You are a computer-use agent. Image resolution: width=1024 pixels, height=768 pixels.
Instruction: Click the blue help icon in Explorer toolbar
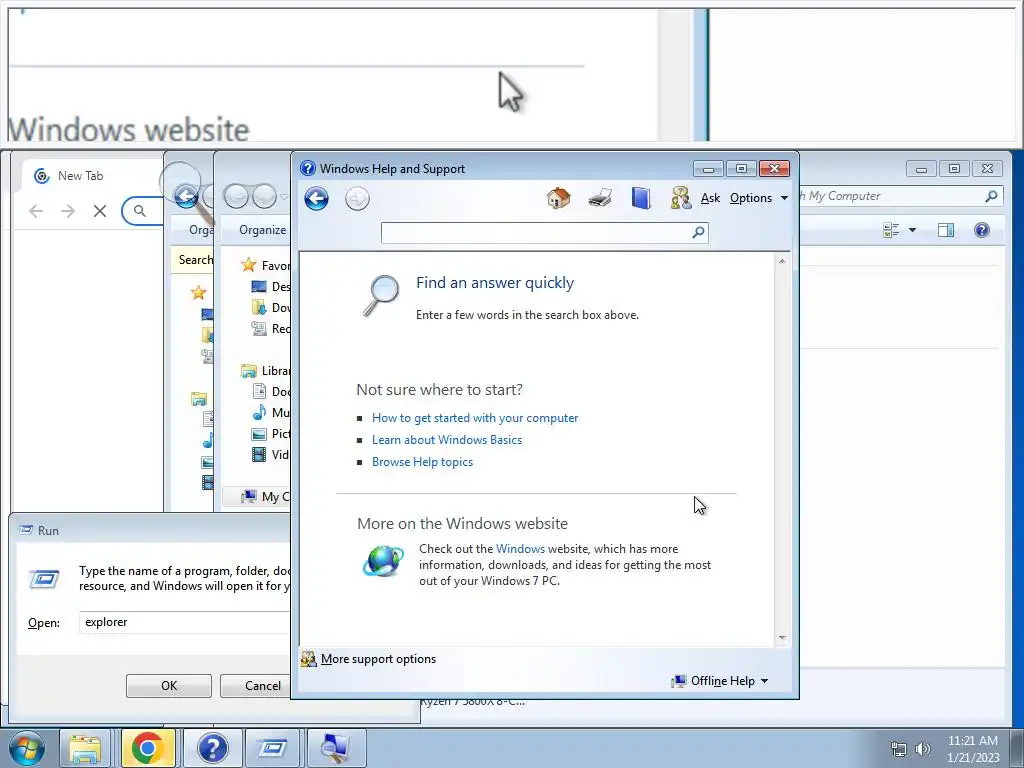[982, 230]
